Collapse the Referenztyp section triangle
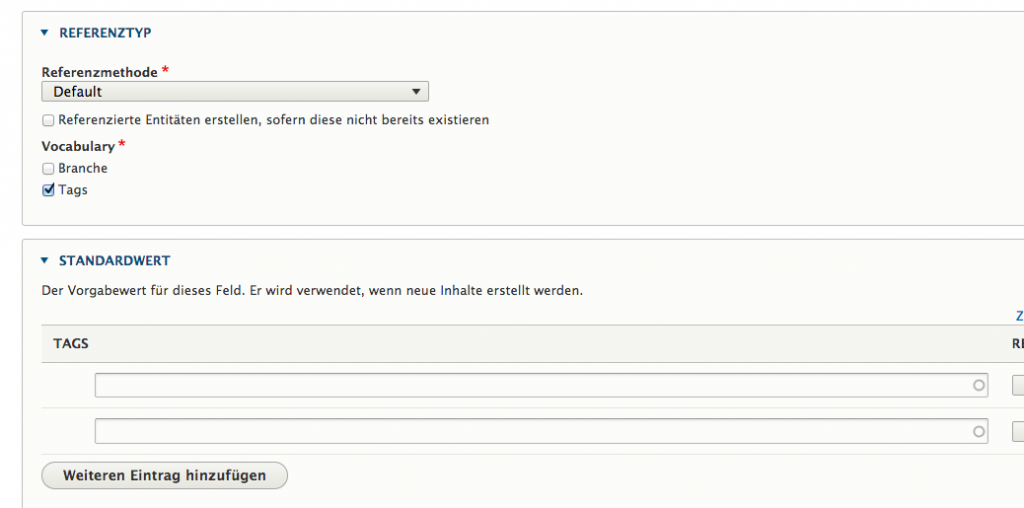Screen dimensions: 1024x508 44,33
